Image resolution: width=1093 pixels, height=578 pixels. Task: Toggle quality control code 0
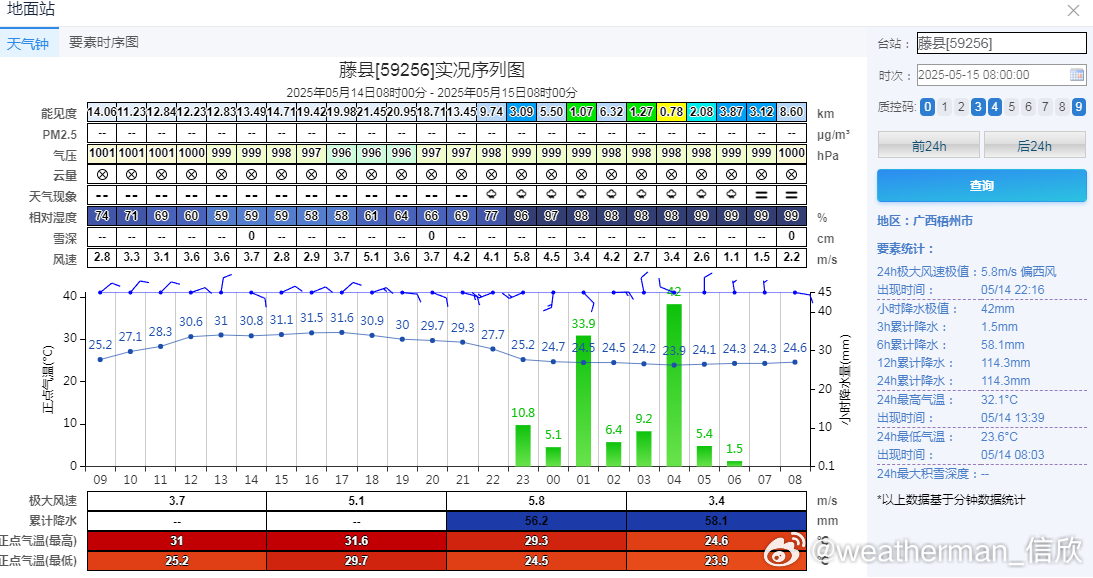click(x=927, y=107)
